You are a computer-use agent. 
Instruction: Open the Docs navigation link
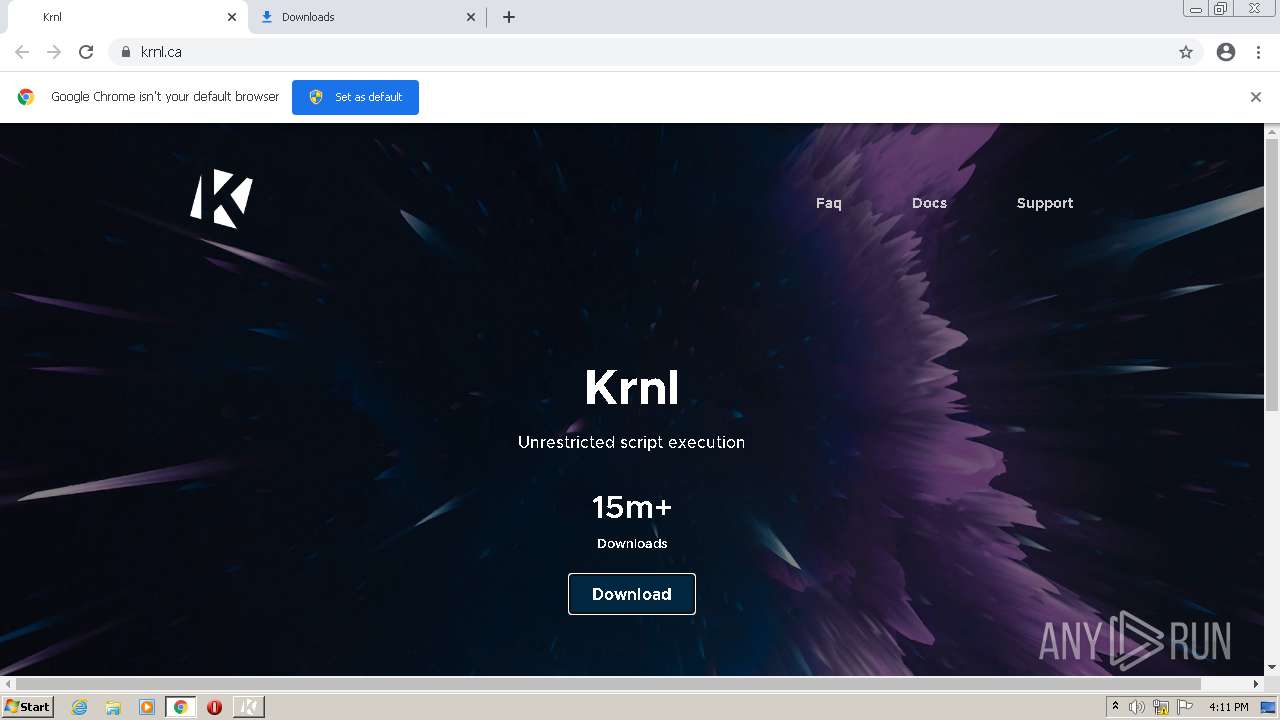pos(929,203)
